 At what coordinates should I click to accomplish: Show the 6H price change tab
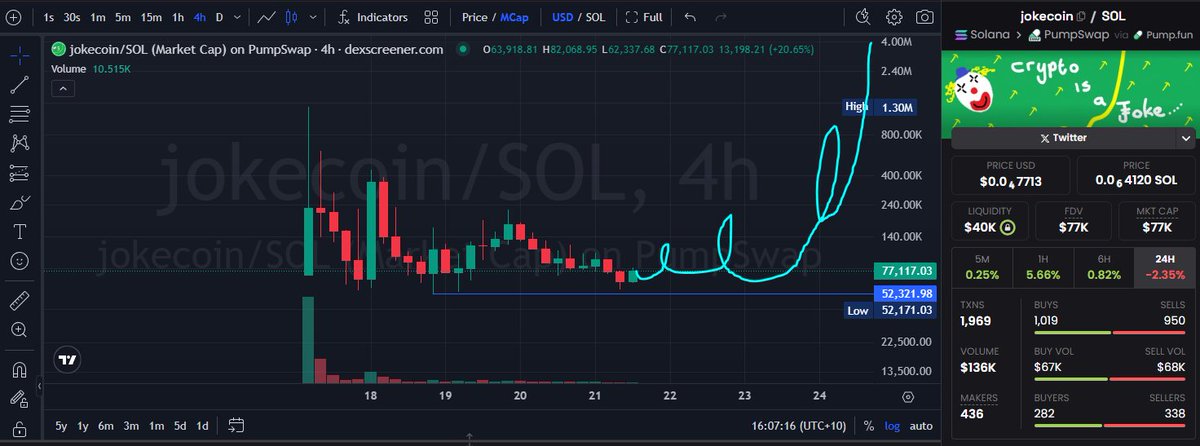coord(1104,267)
